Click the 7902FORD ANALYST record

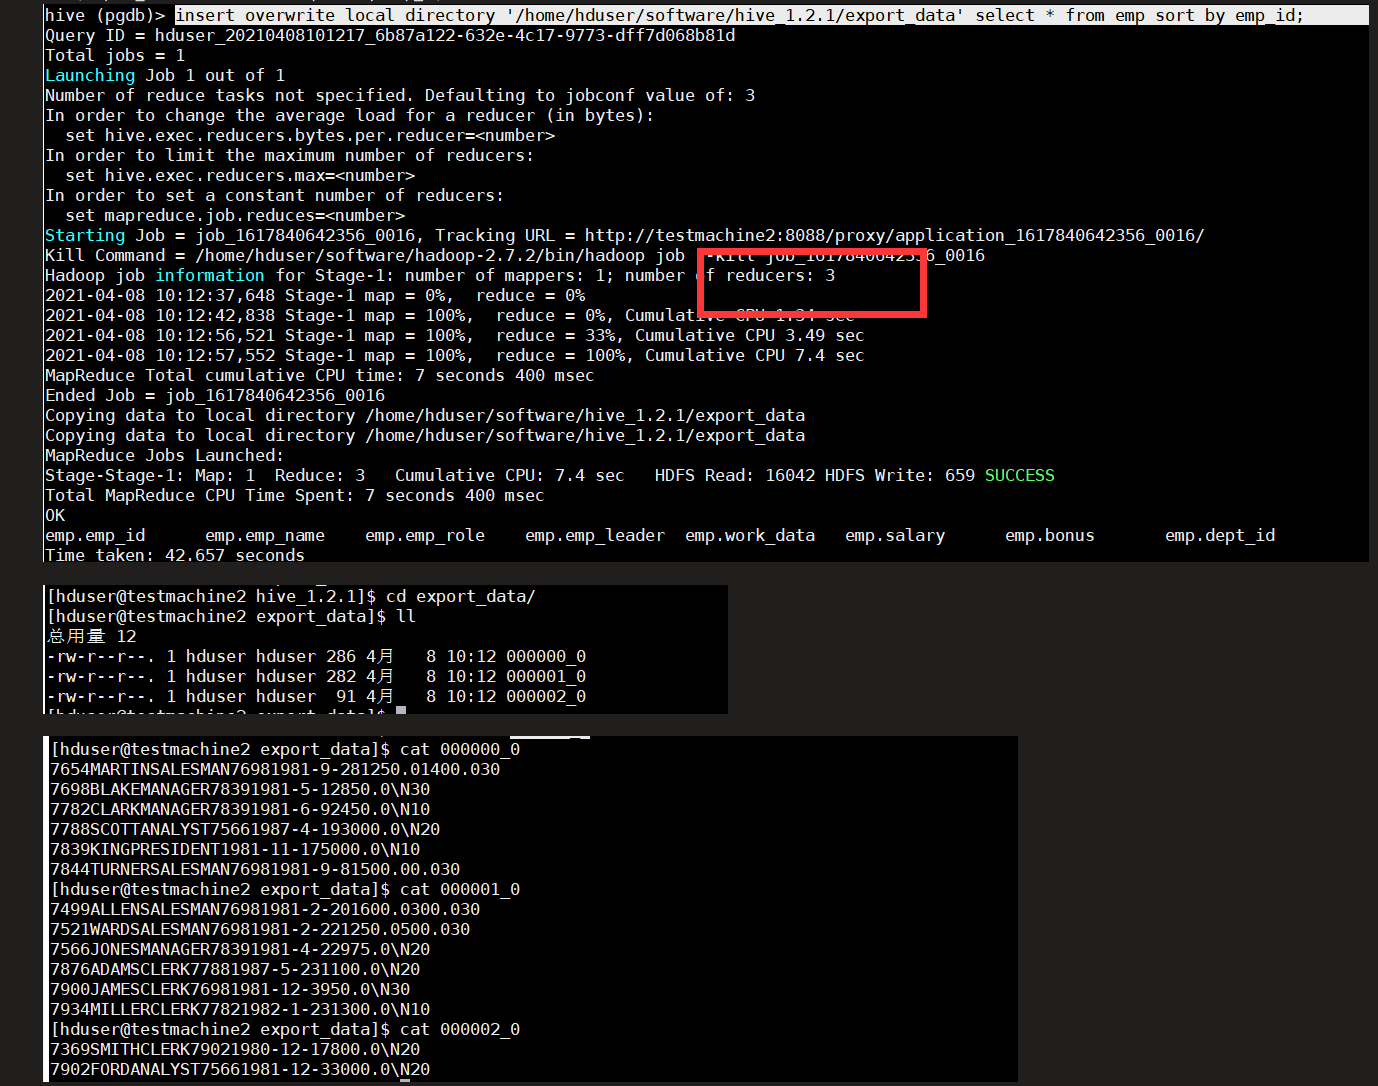pos(240,1069)
